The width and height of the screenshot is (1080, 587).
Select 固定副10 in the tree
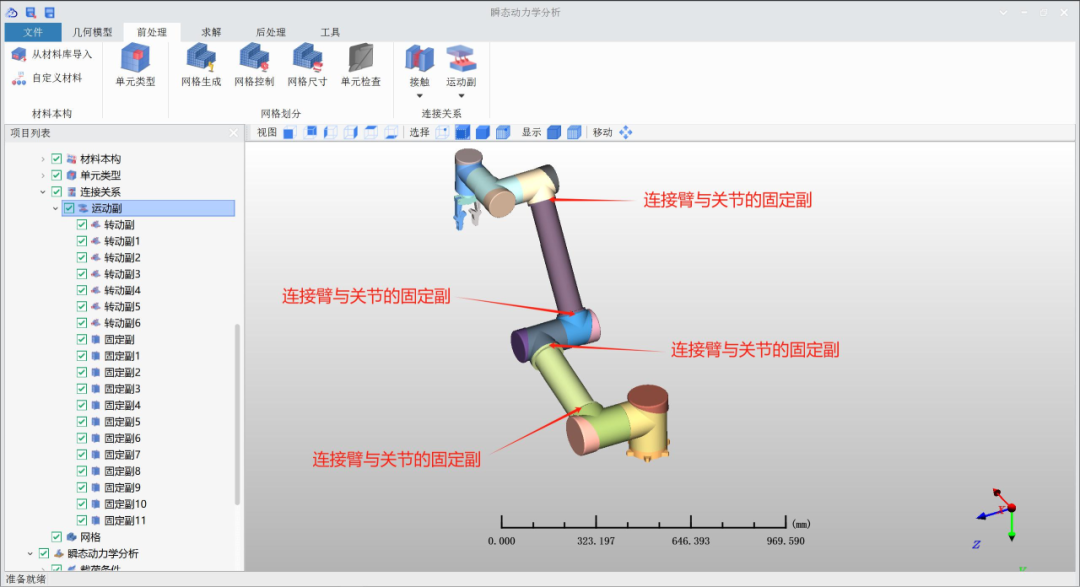tap(125, 504)
